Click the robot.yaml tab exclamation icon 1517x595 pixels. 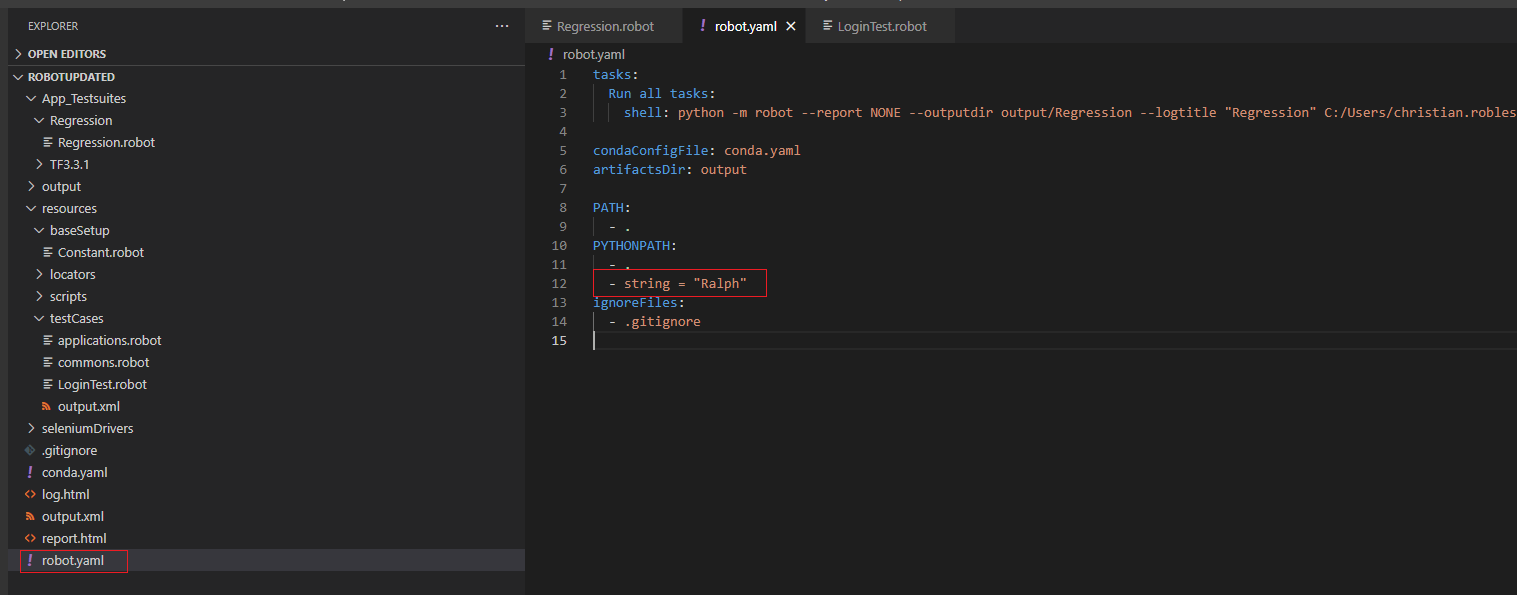pos(703,26)
